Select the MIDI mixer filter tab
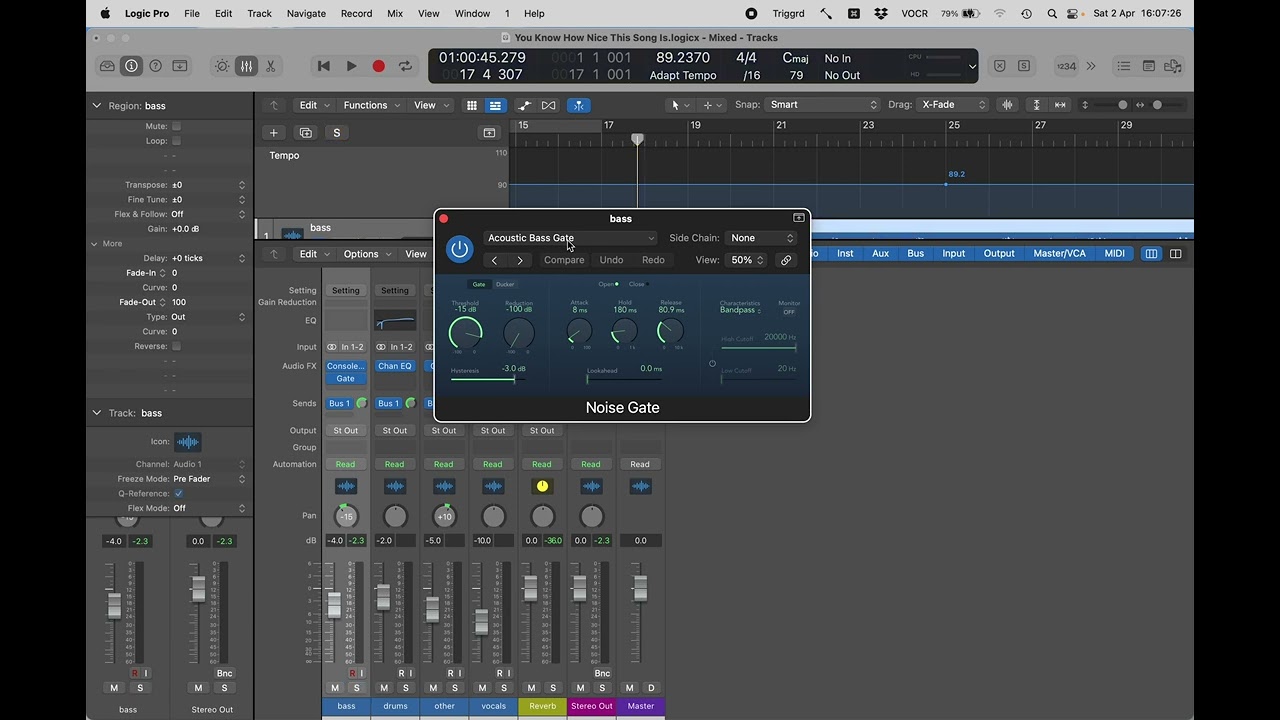Screen dimensions: 1280x720 [x=1114, y=254]
